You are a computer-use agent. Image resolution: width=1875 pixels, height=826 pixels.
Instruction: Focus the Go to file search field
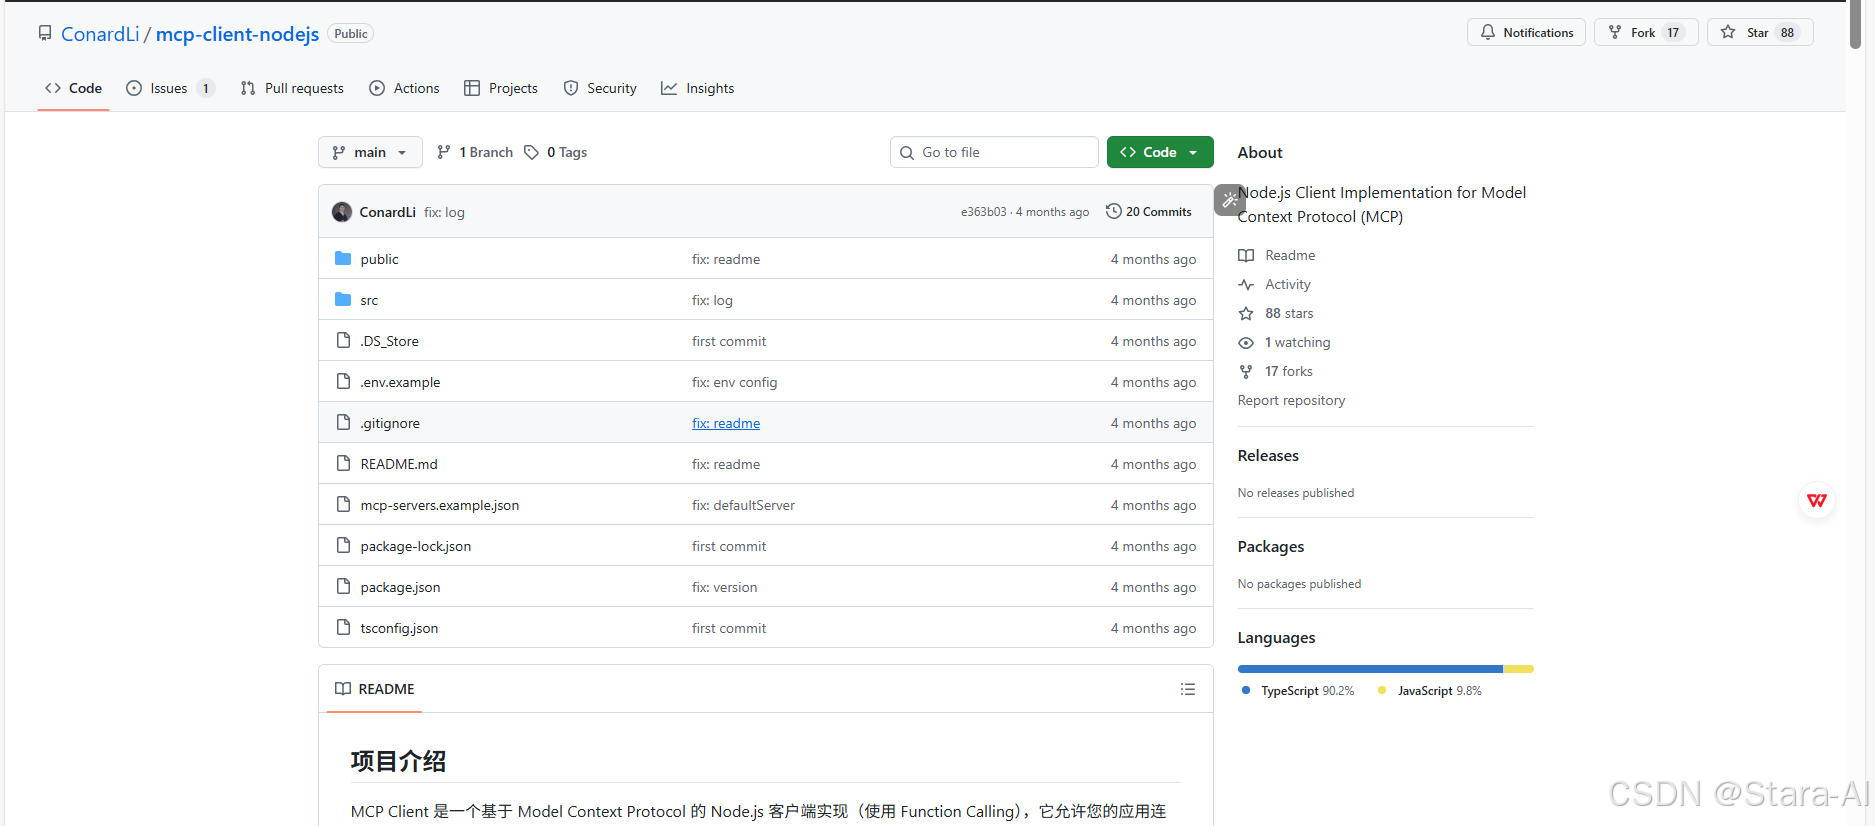point(994,152)
